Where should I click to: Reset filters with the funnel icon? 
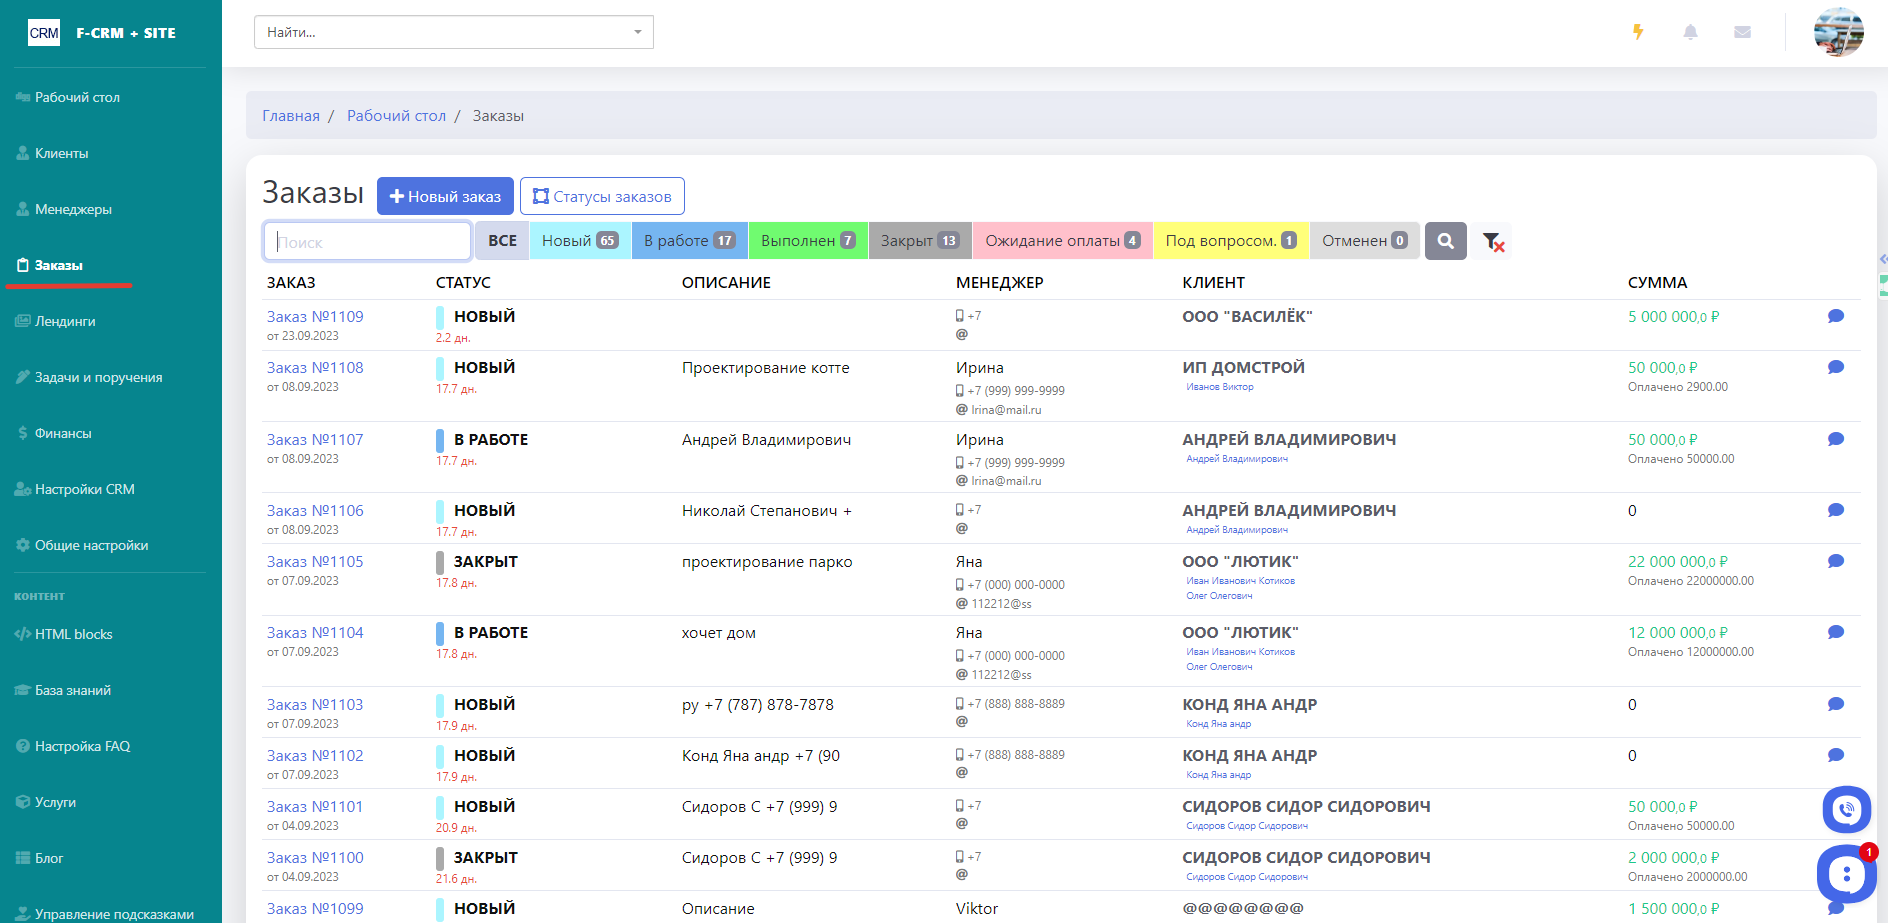click(1493, 241)
